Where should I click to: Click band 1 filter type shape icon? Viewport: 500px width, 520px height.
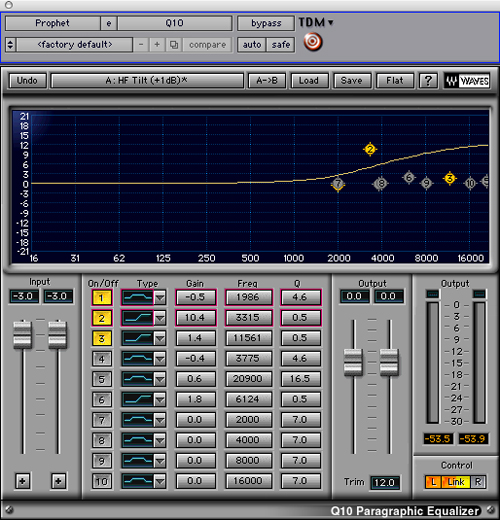coord(137,297)
